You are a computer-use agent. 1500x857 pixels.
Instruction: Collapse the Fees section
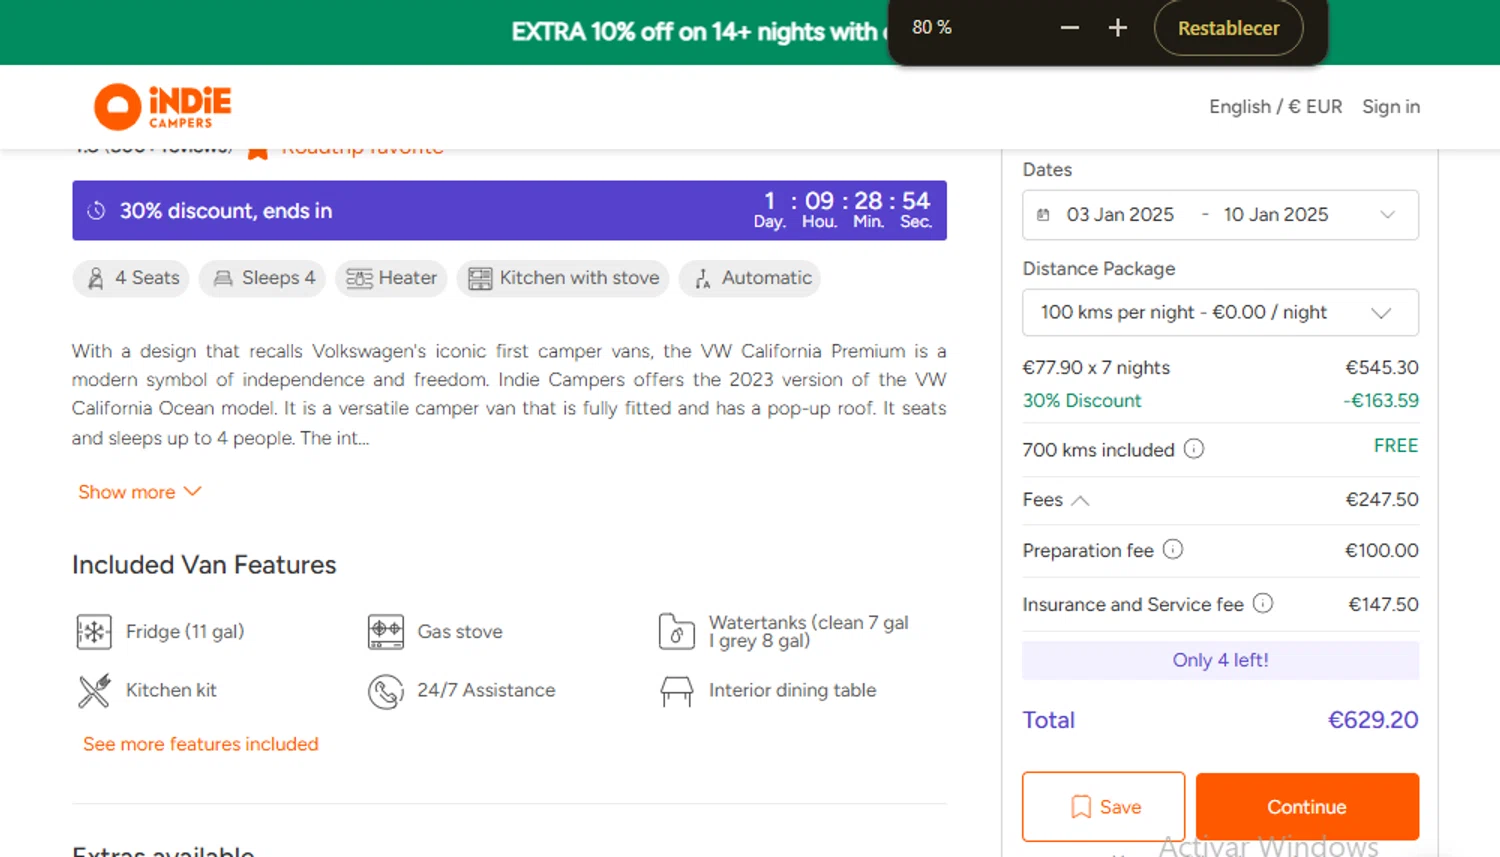(x=1080, y=500)
